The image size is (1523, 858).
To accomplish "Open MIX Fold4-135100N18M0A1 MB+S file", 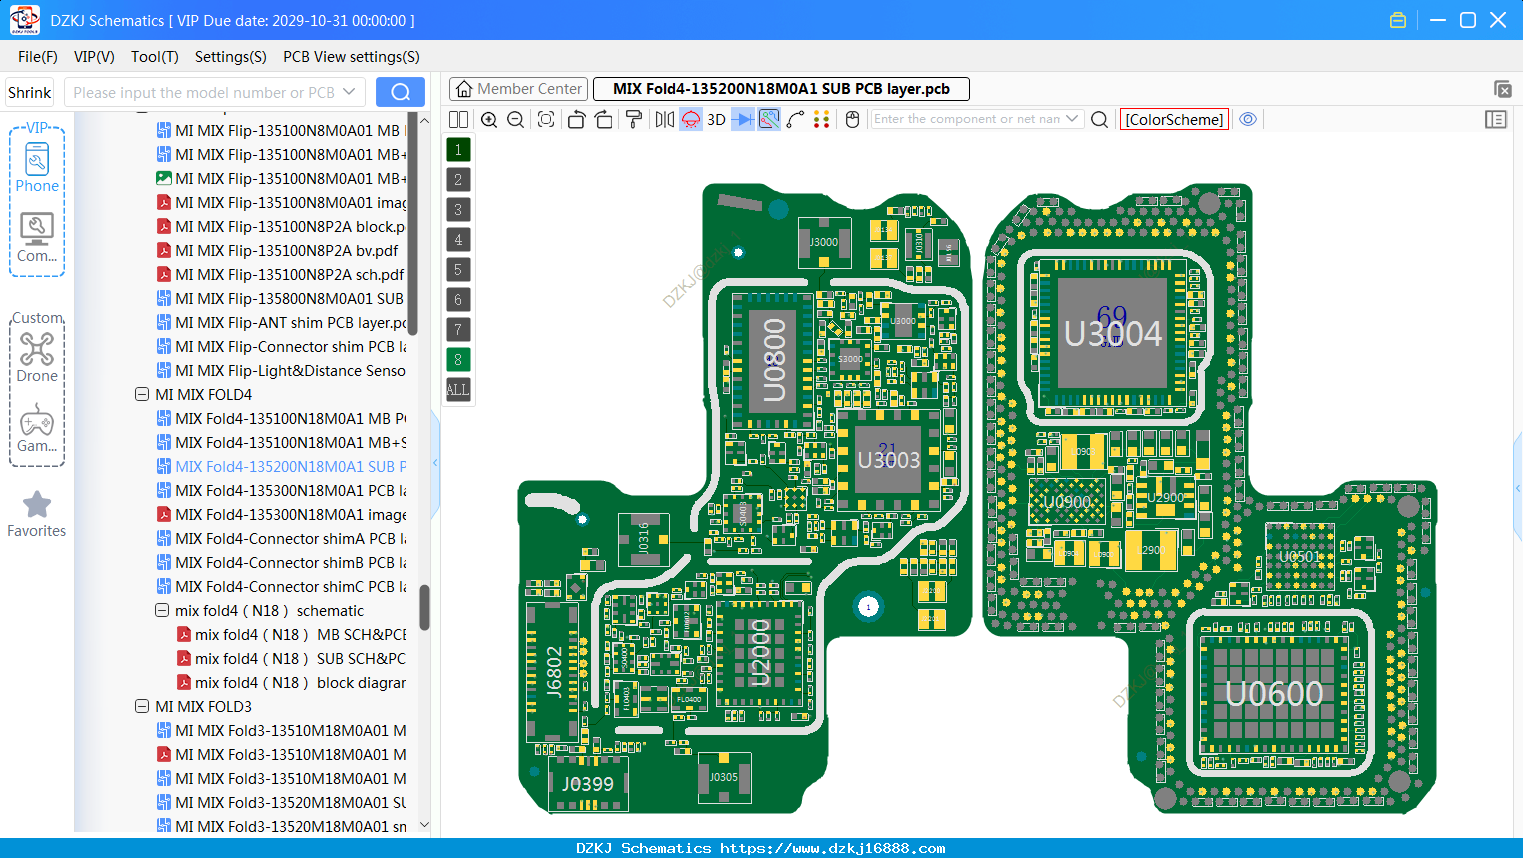I will pyautogui.click(x=282, y=442).
